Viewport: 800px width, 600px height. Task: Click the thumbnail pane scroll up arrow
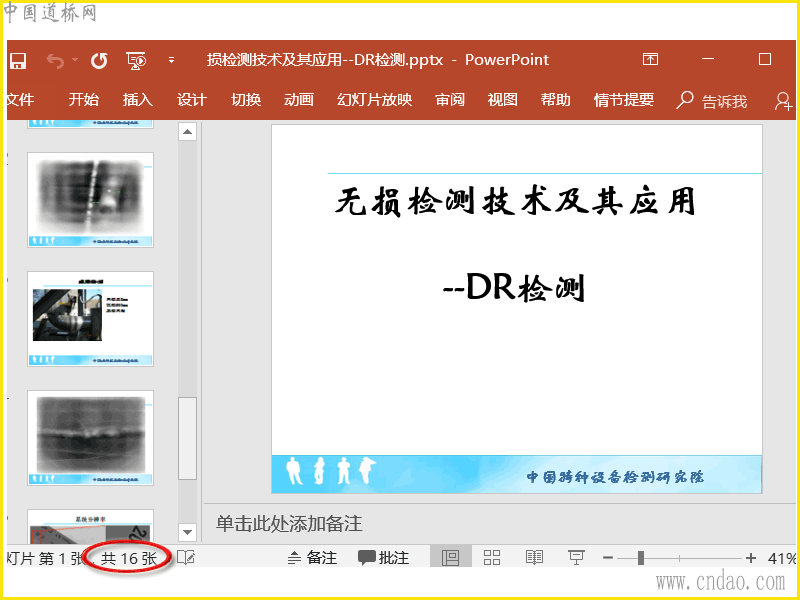tap(187, 132)
